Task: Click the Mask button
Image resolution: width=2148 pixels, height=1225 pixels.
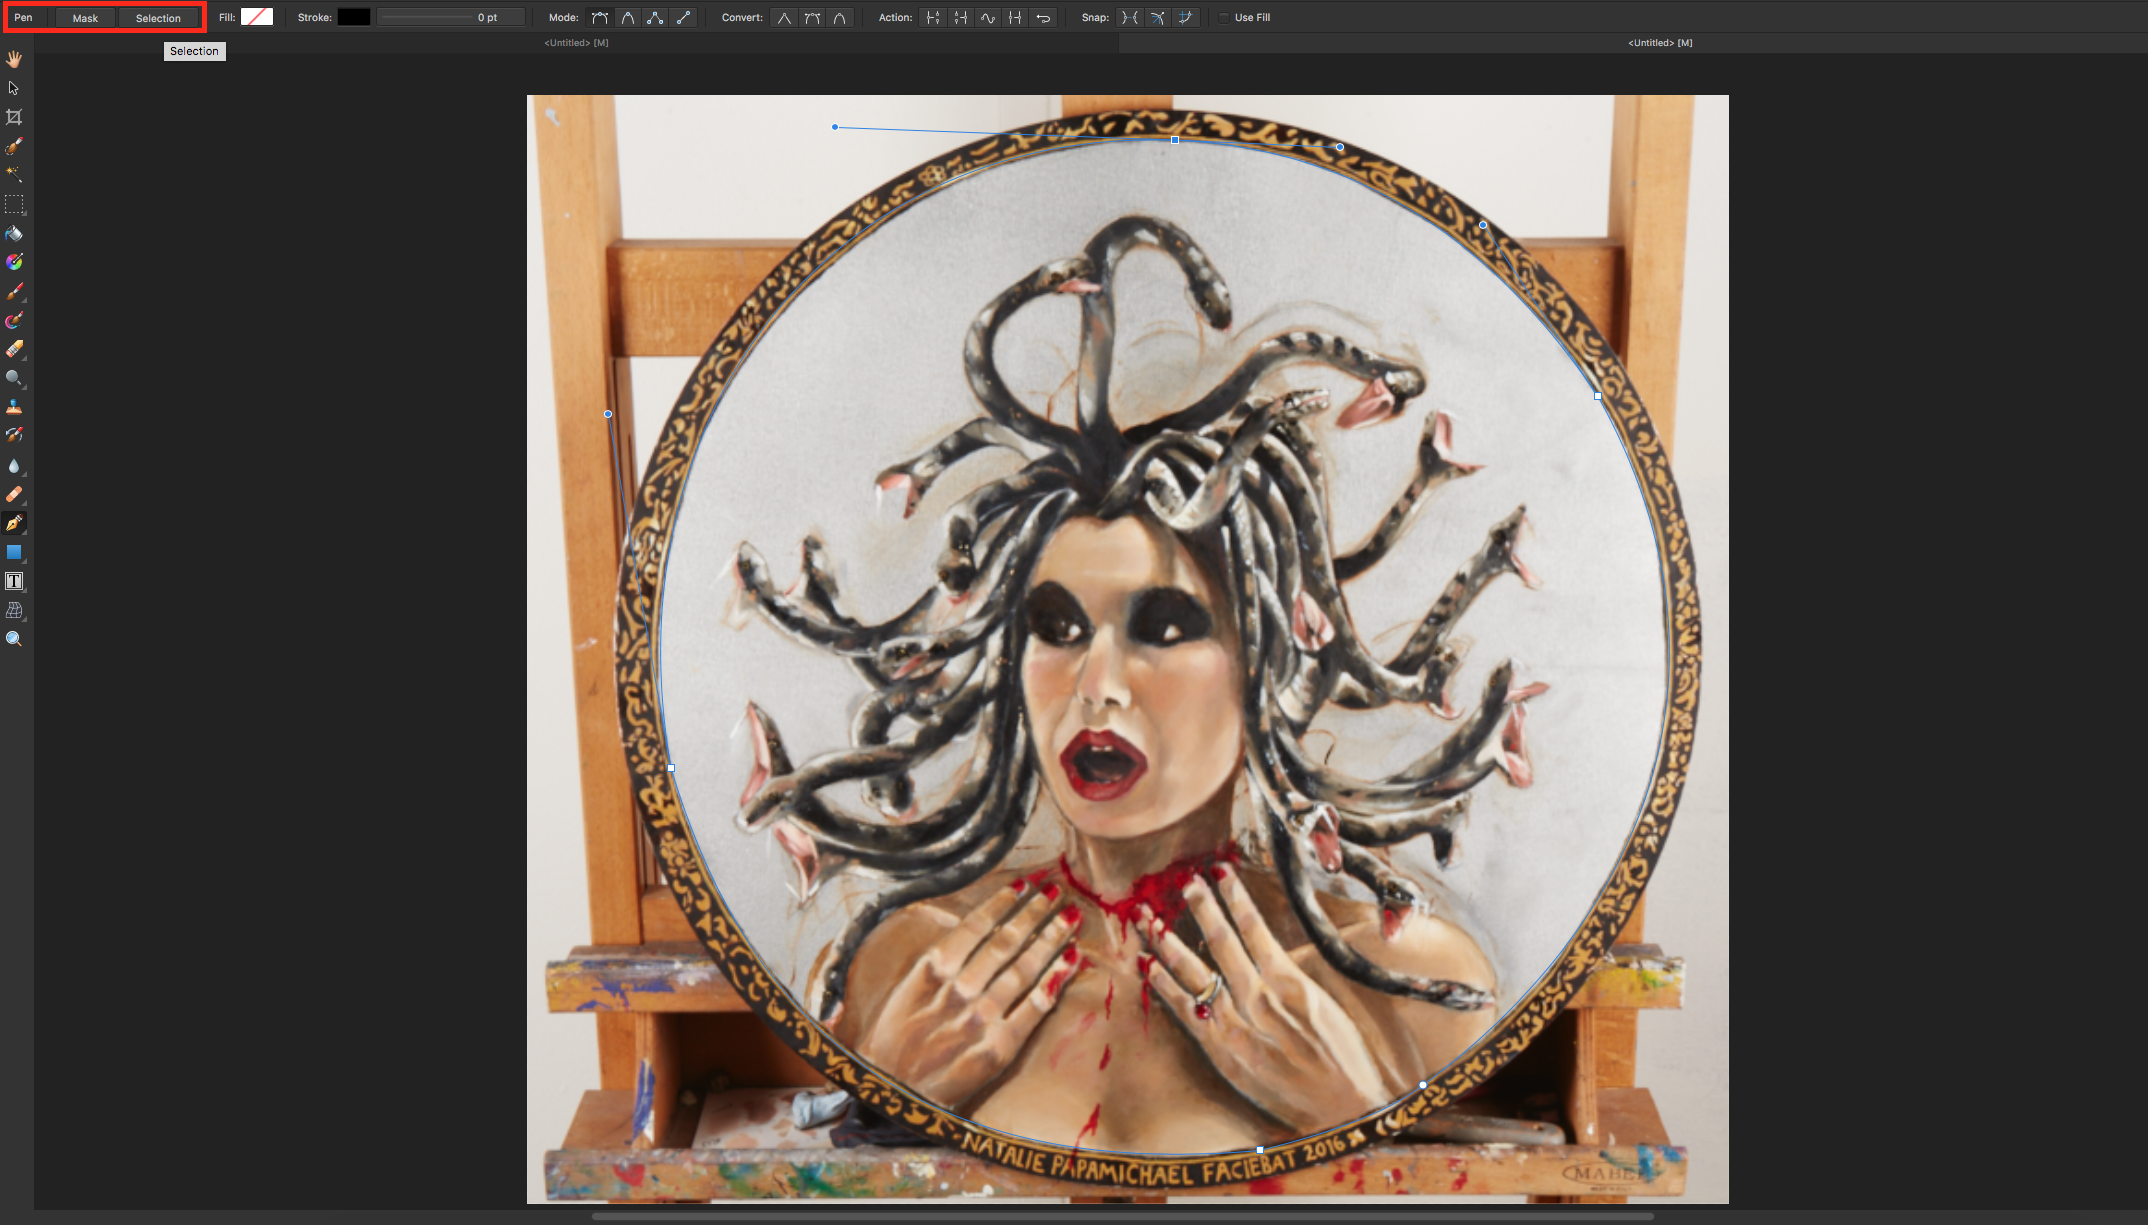Action: (85, 18)
